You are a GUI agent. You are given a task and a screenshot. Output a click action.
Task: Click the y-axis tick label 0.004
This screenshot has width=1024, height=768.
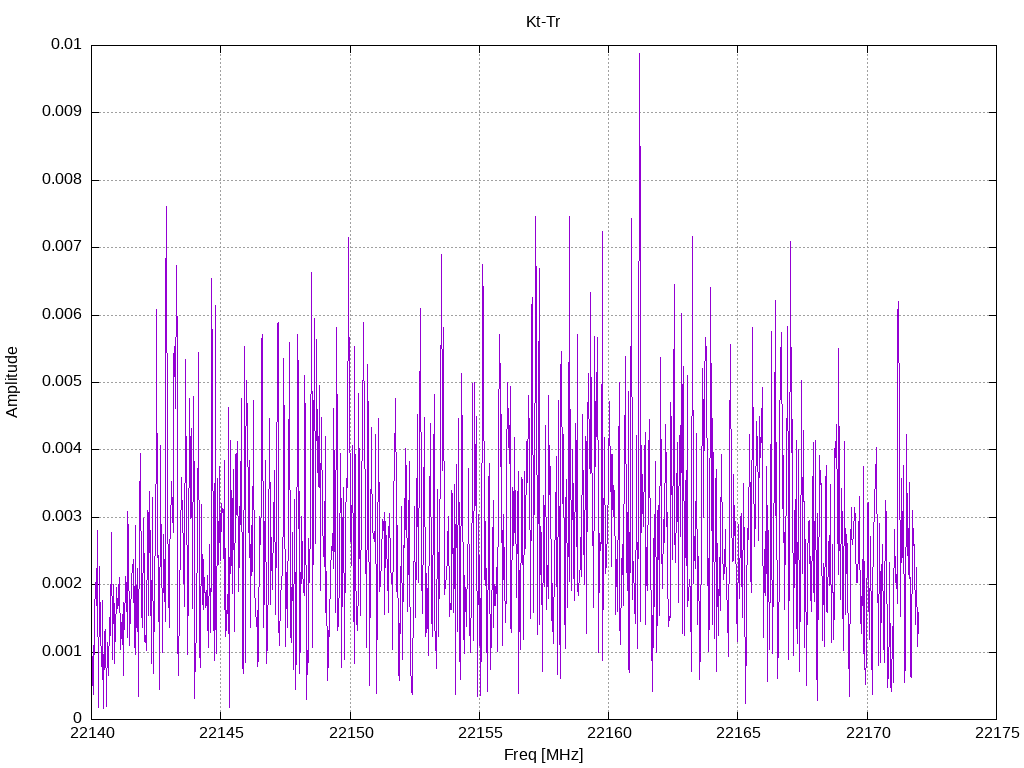click(x=61, y=449)
